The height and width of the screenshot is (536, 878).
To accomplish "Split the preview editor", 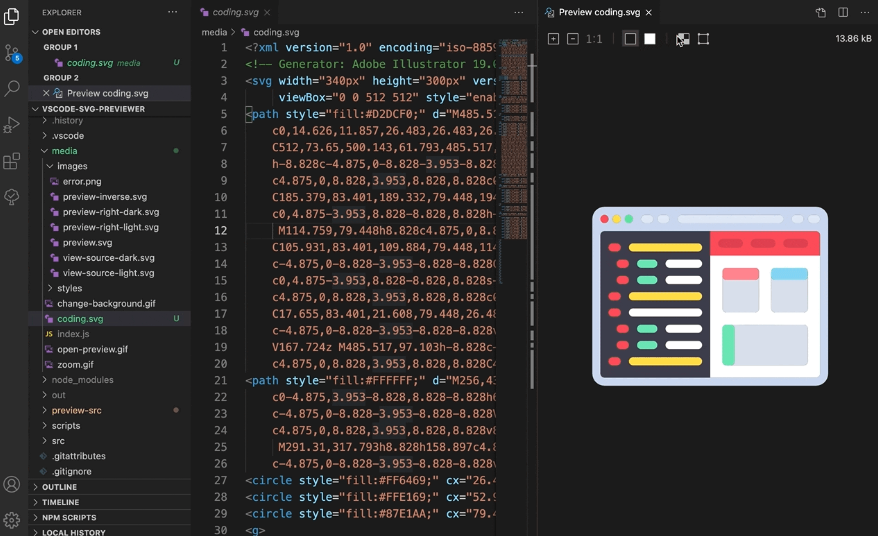I will tap(843, 12).
